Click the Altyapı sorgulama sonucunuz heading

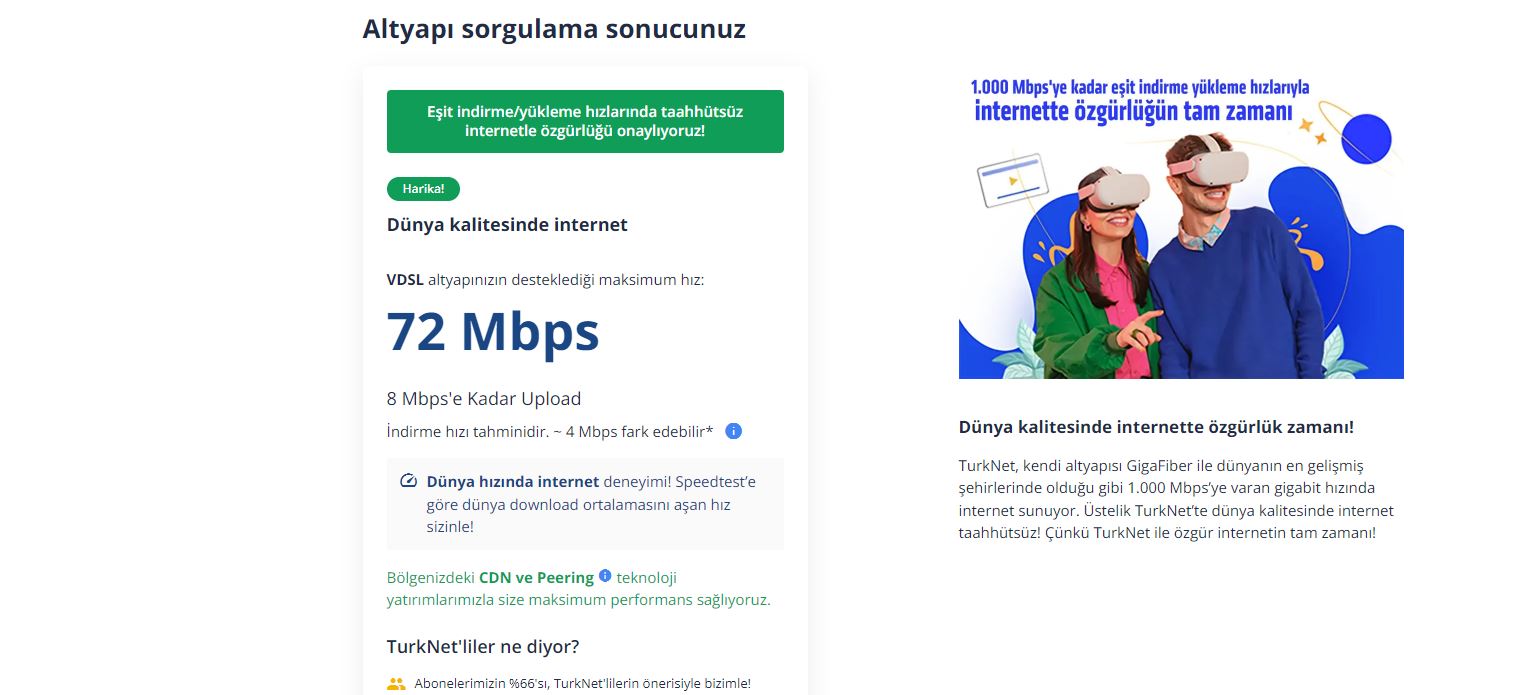point(554,28)
